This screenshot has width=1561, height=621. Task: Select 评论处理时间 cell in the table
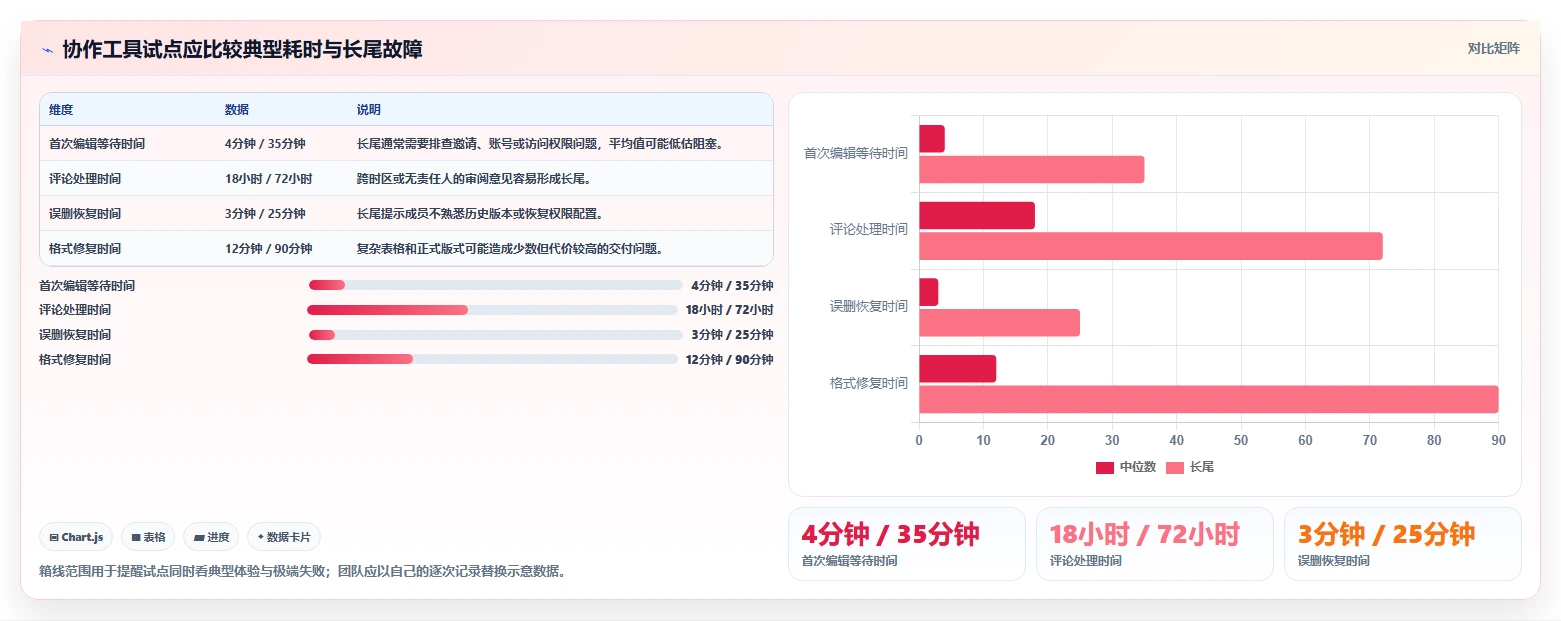click(85, 179)
